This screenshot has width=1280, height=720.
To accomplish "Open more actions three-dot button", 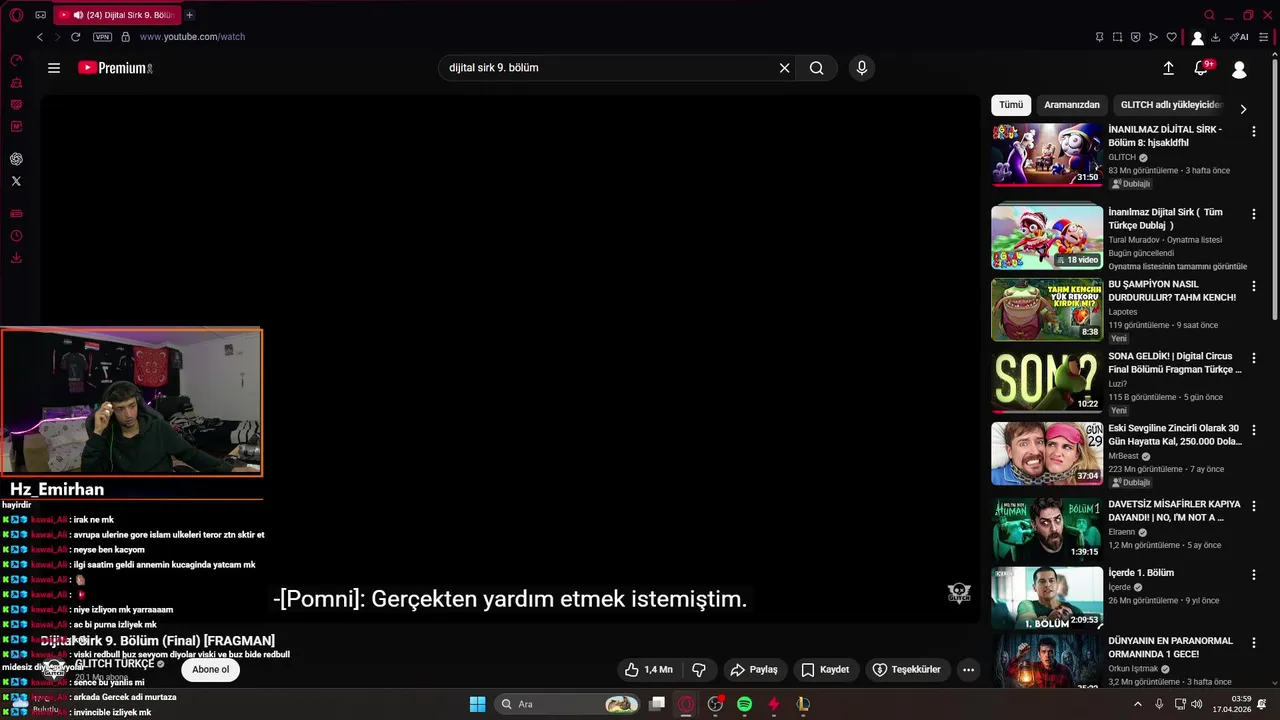I will click(968, 670).
